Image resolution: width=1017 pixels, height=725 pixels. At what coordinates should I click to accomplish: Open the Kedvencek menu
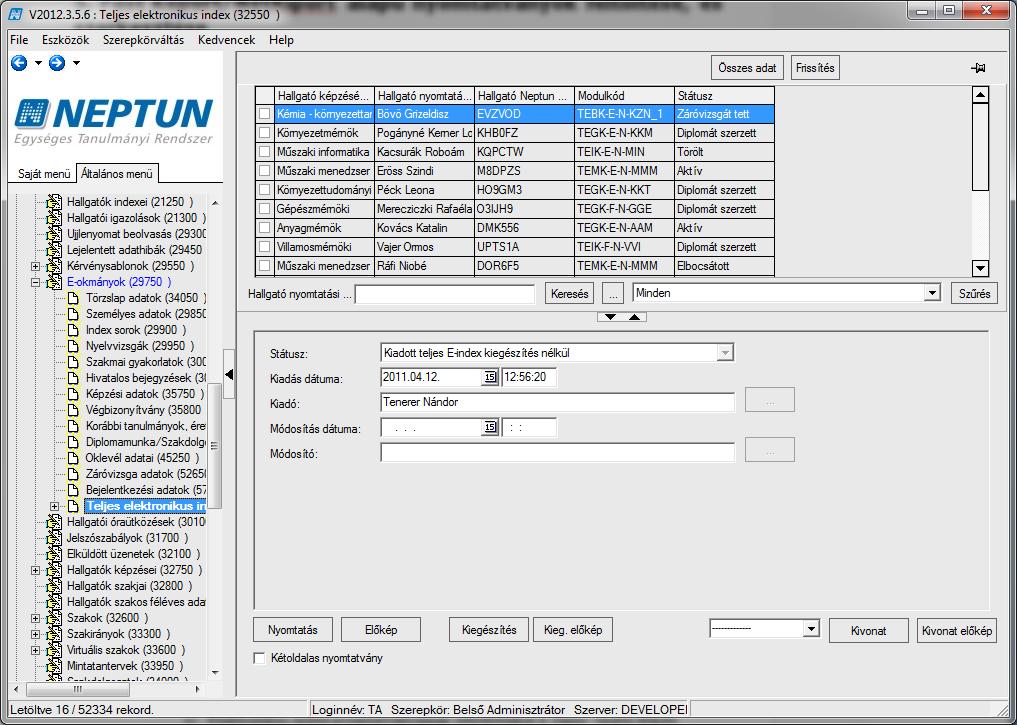tap(226, 40)
